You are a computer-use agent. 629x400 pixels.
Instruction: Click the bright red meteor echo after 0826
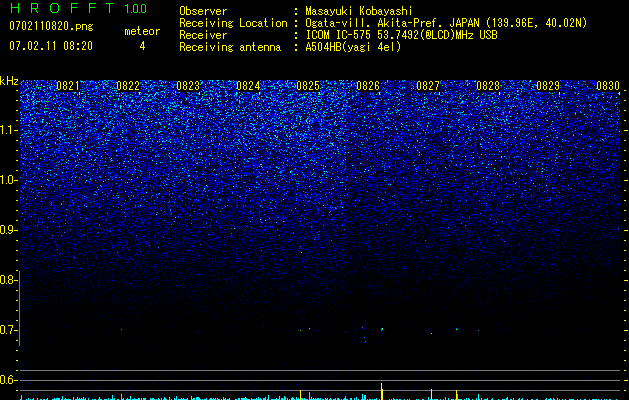(x=382, y=329)
